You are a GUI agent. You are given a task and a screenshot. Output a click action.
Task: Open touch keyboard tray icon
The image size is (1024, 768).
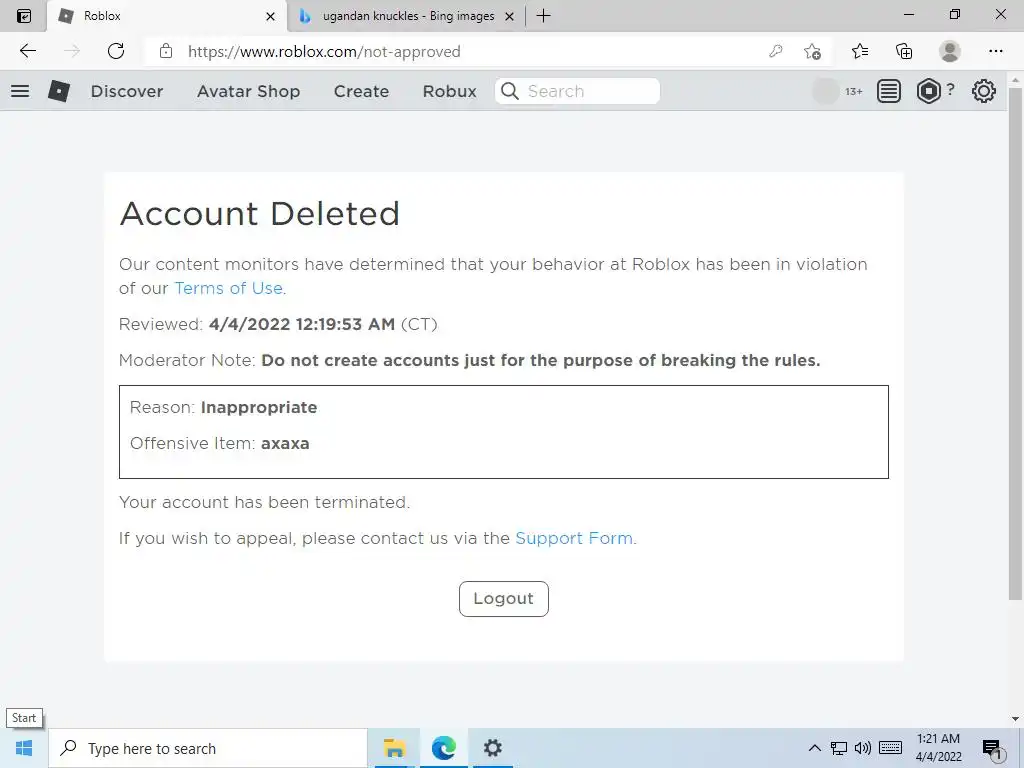(890, 748)
